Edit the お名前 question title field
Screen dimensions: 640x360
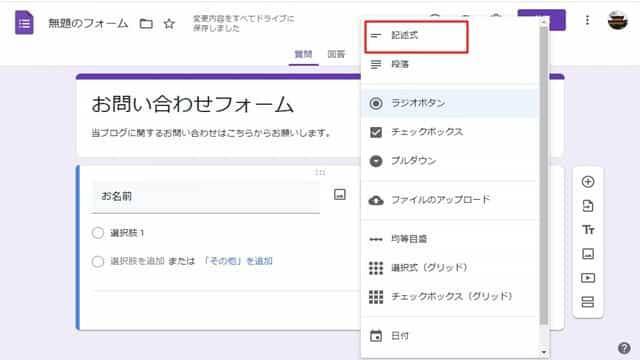(206, 197)
